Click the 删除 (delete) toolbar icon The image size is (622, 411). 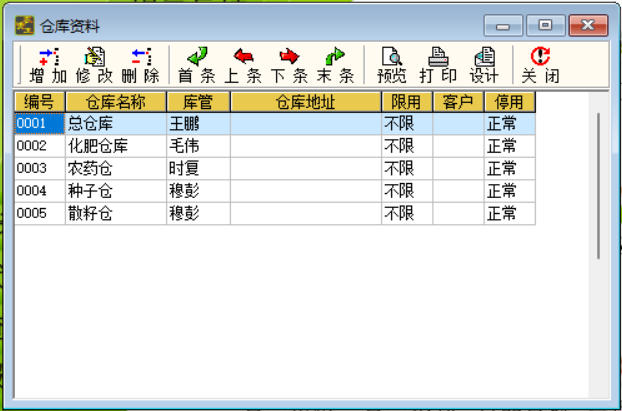(x=140, y=65)
